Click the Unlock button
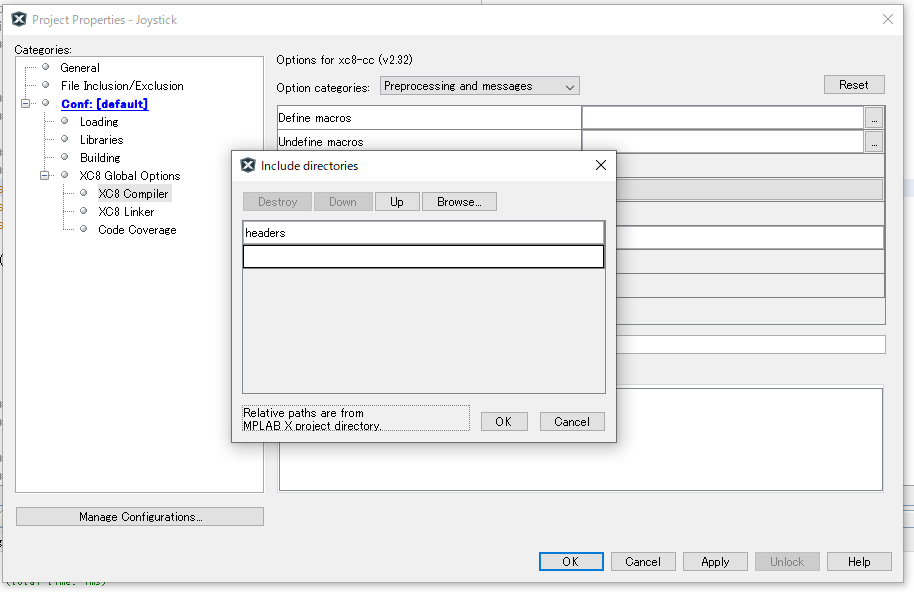 click(x=787, y=562)
